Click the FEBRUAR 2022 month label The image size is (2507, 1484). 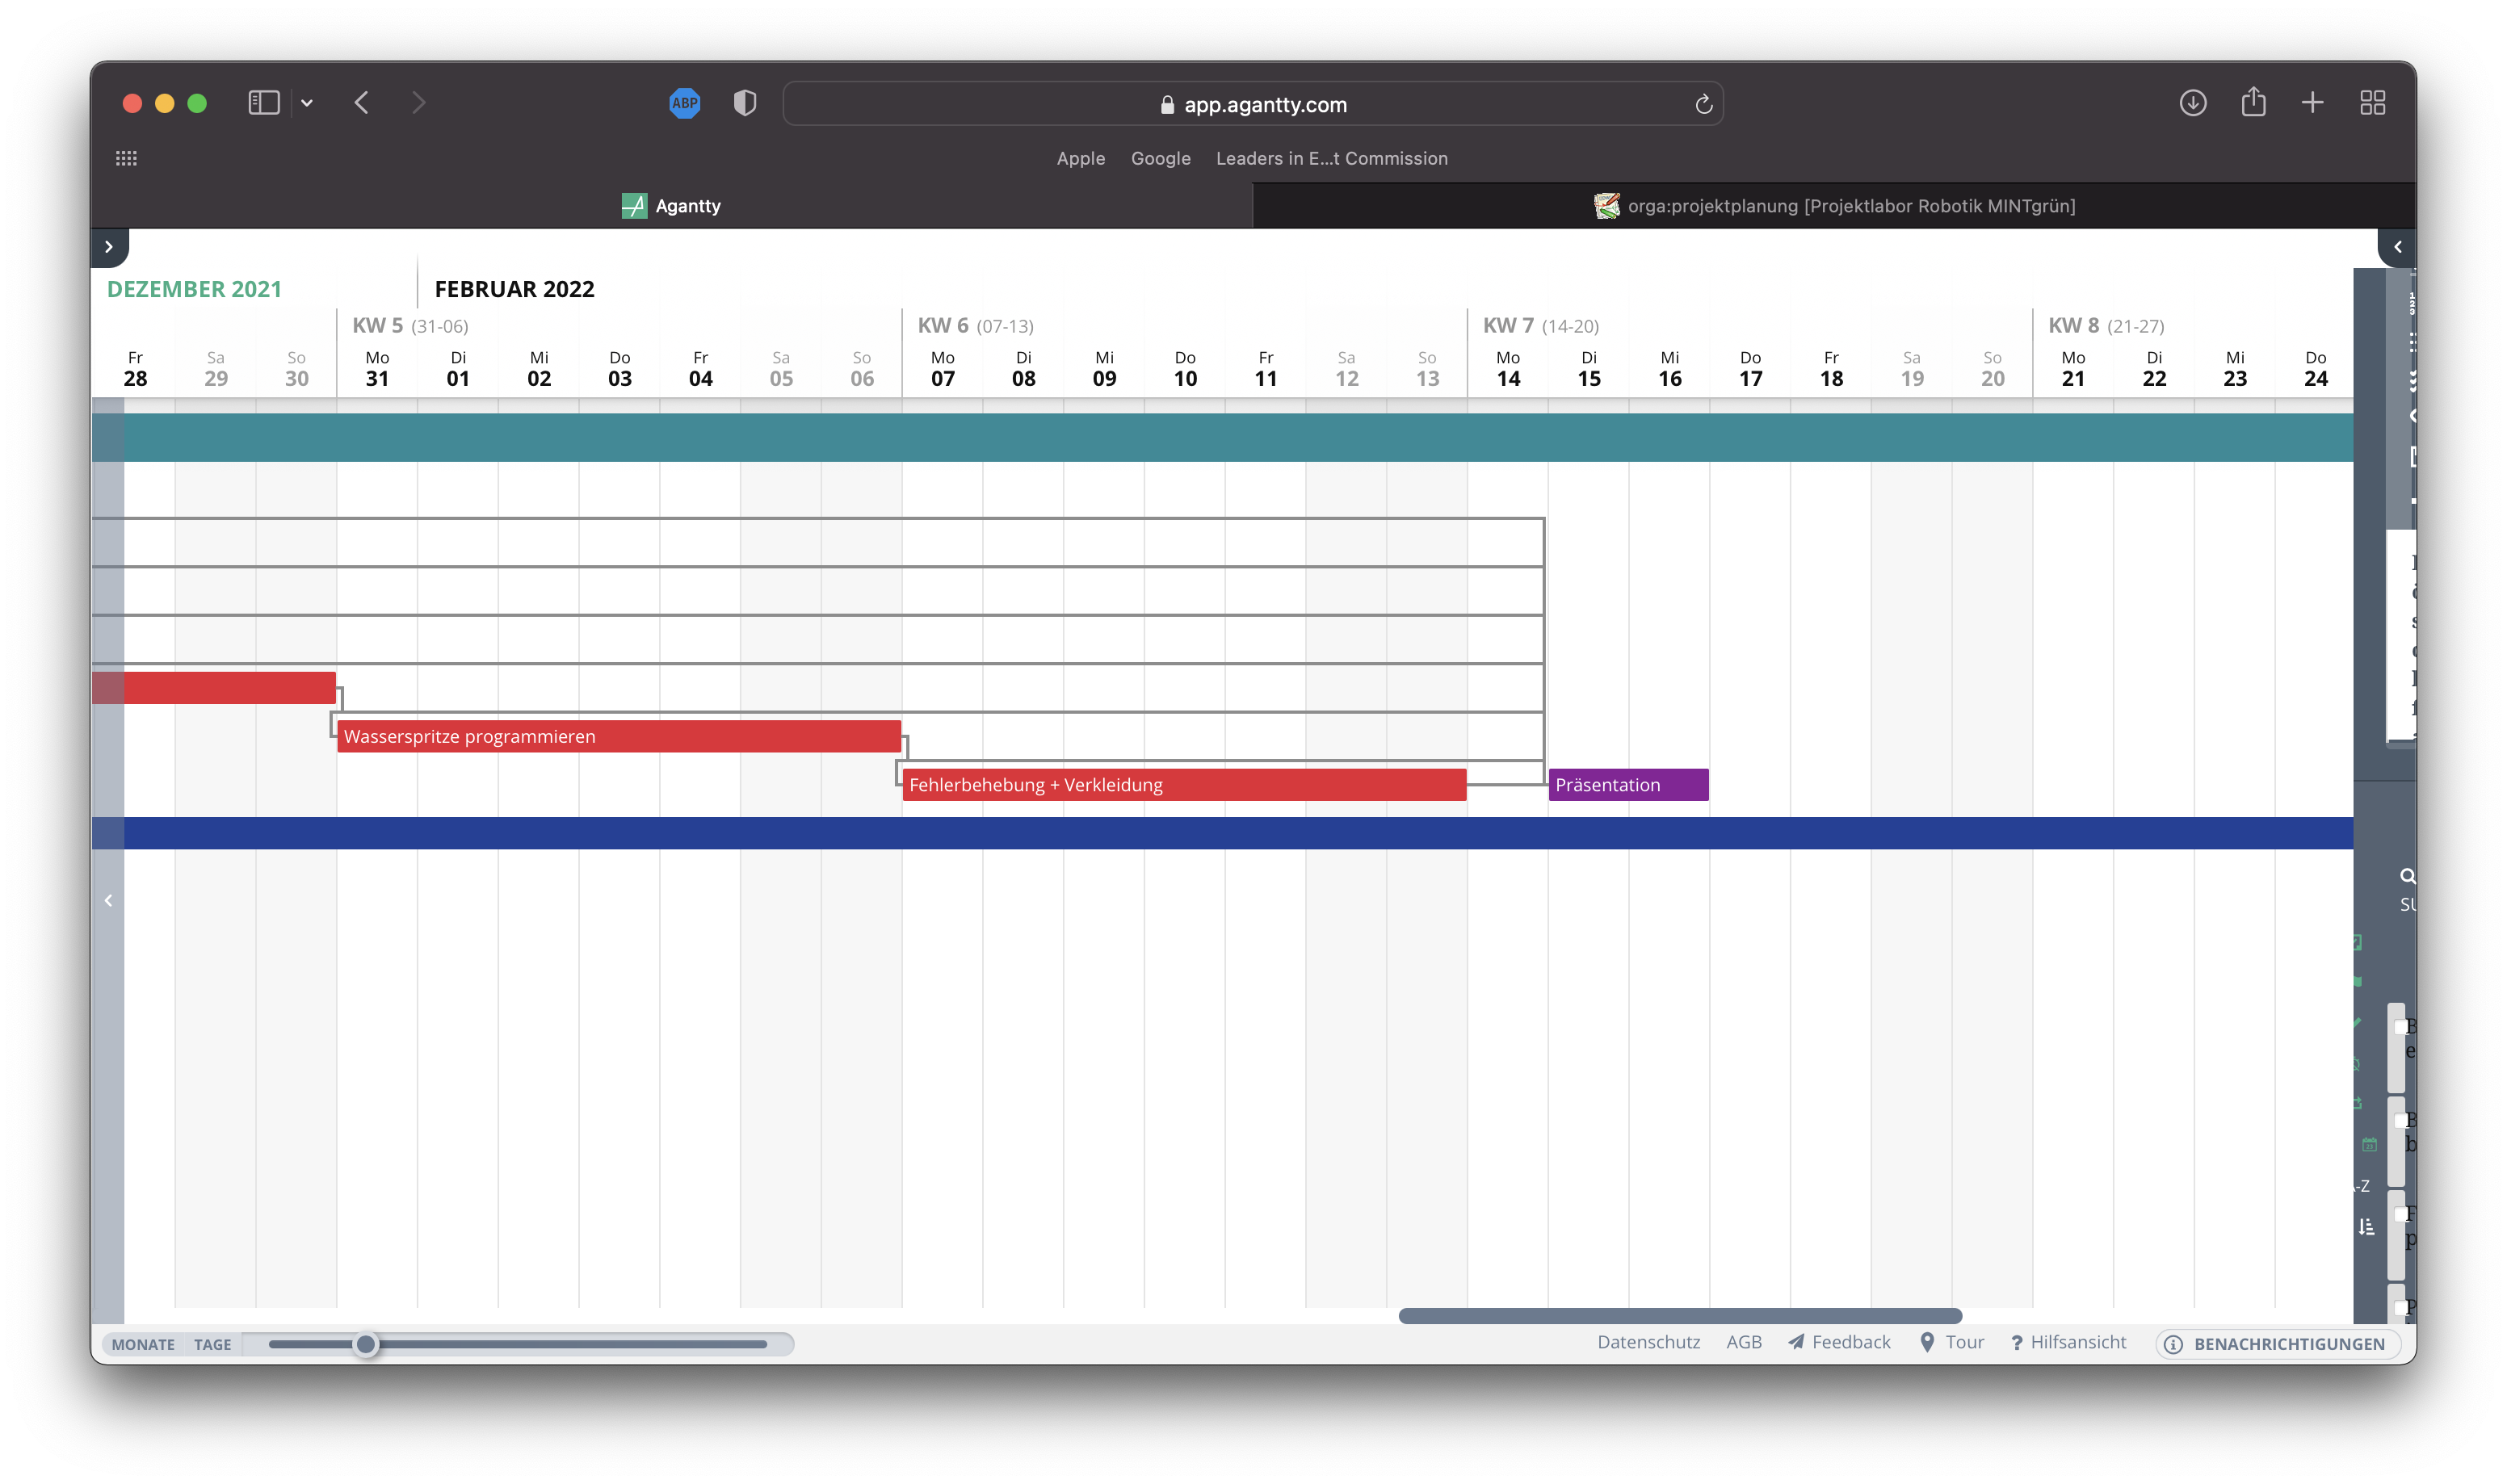click(514, 289)
